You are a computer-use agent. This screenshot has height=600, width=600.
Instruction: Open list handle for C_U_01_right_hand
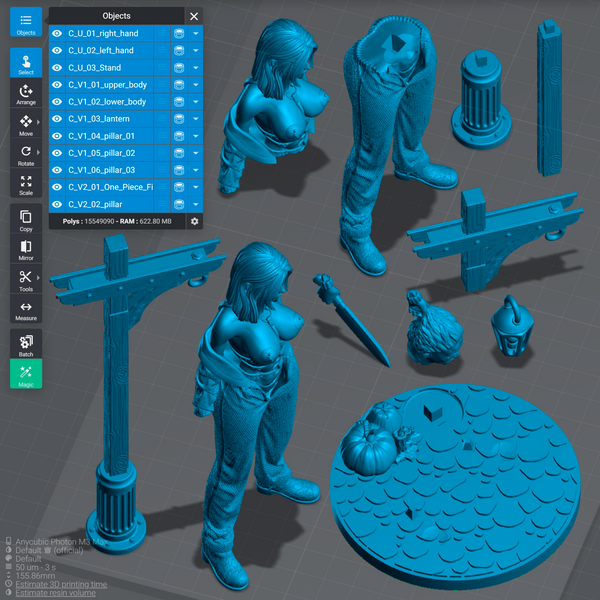(162, 33)
